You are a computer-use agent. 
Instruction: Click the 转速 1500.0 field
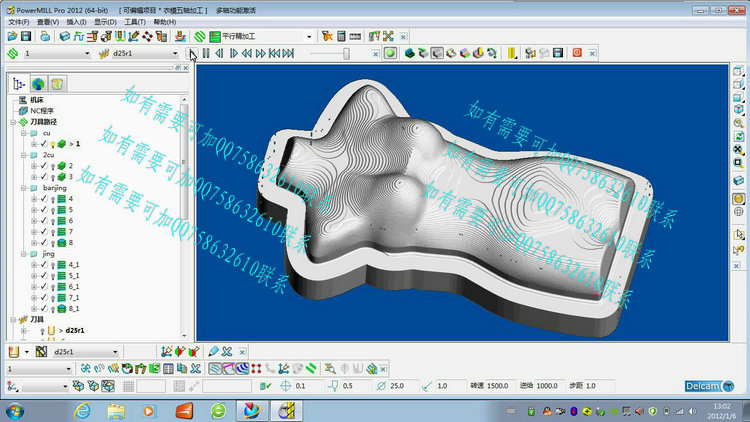[500, 386]
